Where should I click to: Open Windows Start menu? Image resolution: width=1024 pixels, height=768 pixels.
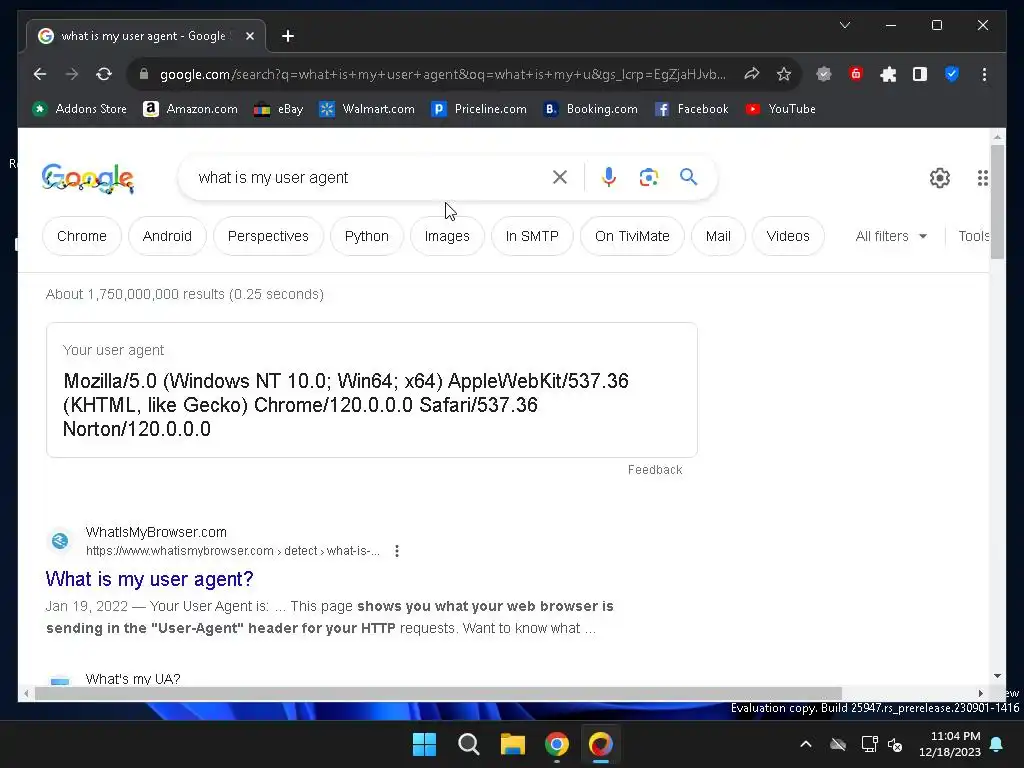[x=424, y=744]
